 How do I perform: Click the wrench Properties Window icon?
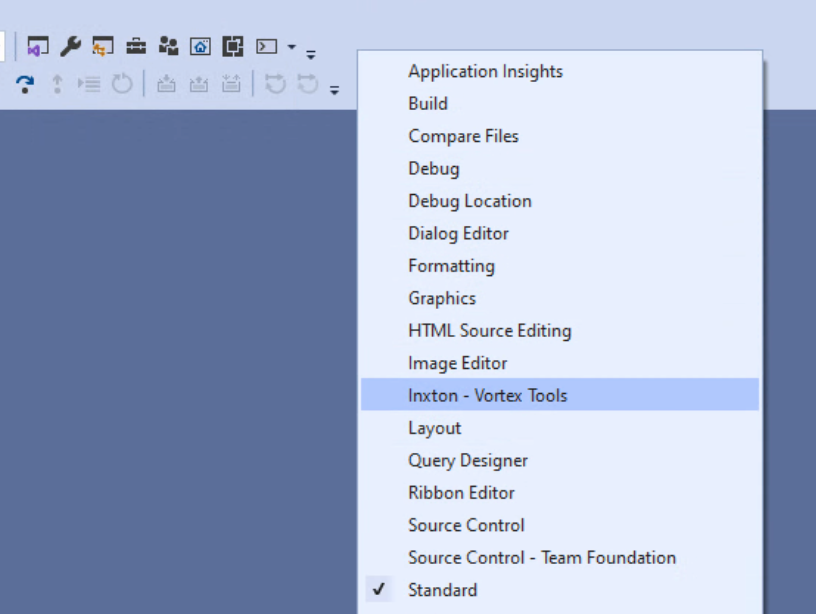click(71, 46)
